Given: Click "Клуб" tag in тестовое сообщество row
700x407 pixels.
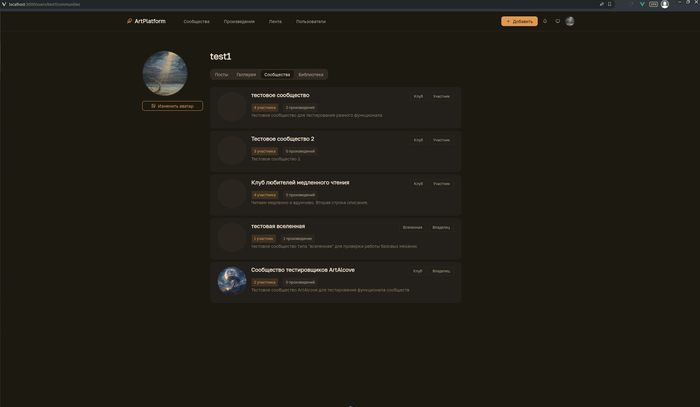Looking at the screenshot, I should coord(418,96).
